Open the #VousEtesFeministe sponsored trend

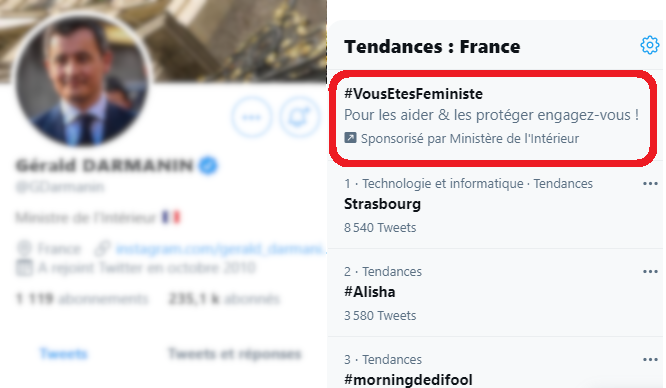click(493, 116)
